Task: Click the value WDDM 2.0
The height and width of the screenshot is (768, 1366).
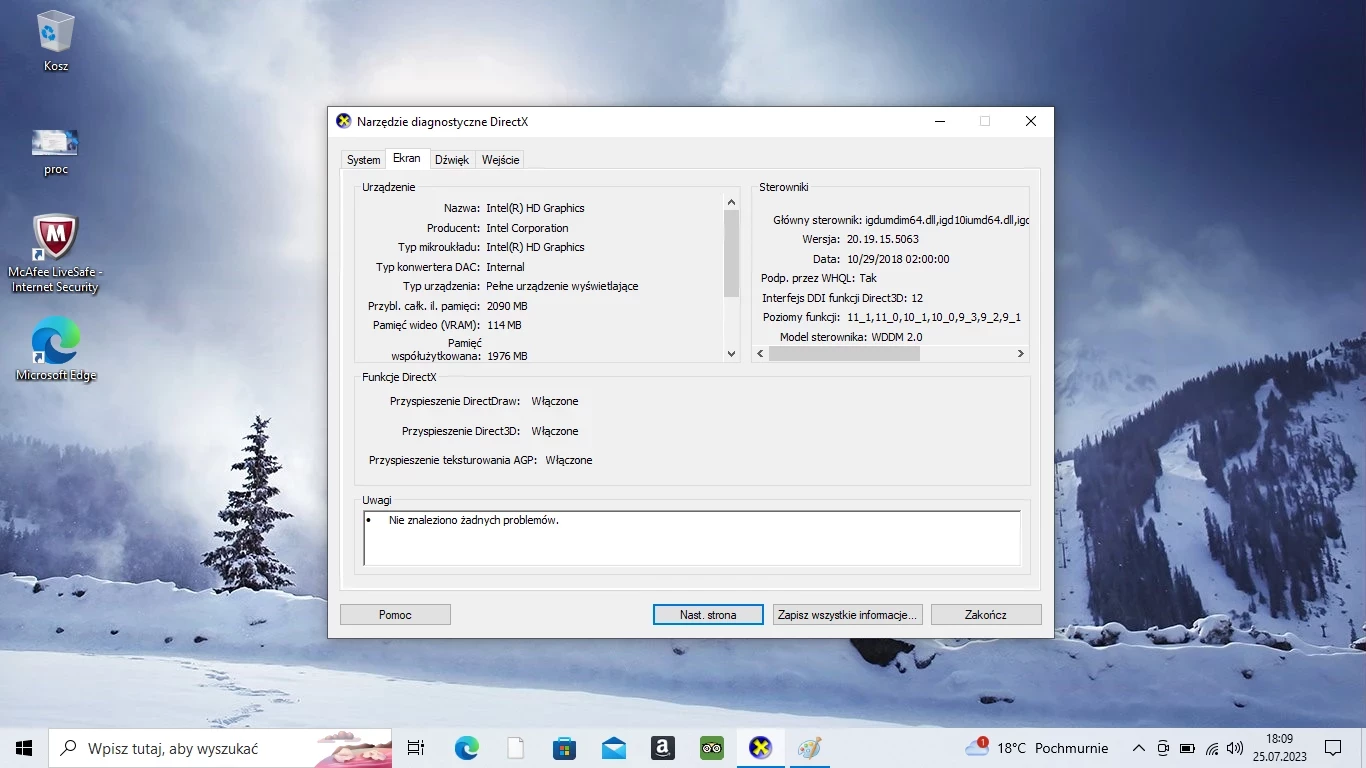Action: click(897, 337)
